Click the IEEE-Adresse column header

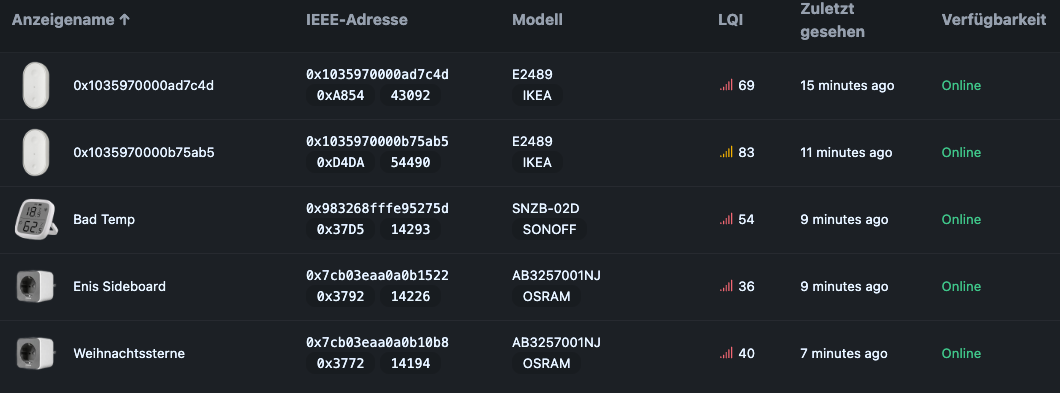coord(357,20)
